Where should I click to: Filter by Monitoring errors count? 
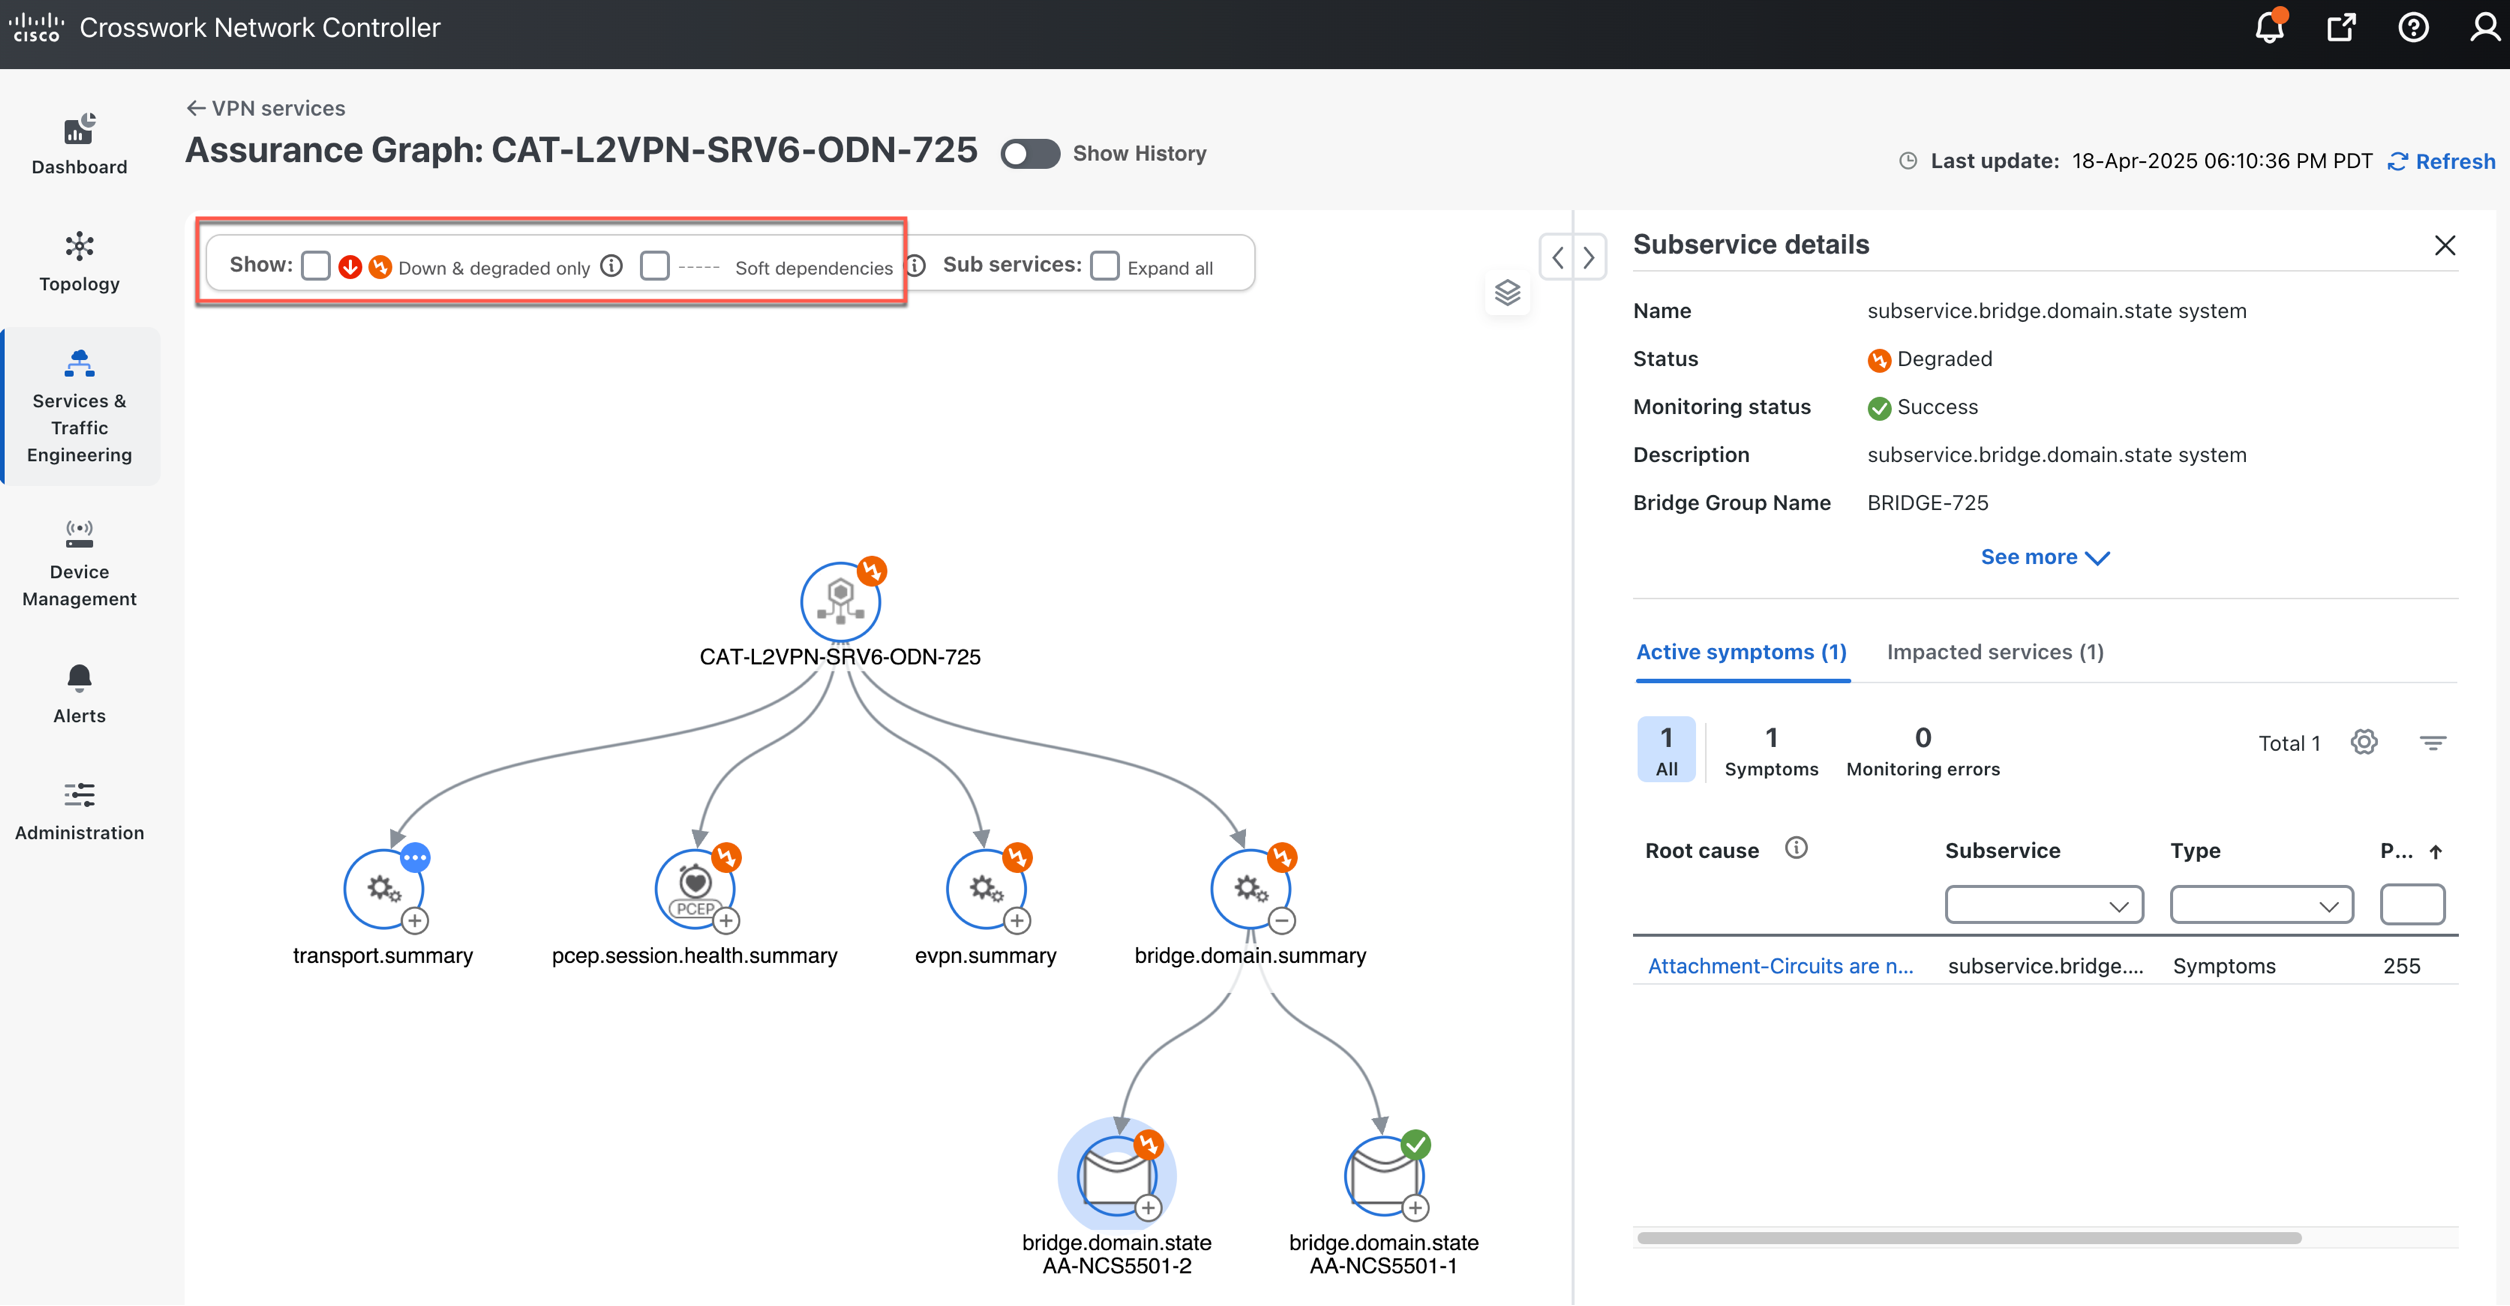coord(1922,751)
